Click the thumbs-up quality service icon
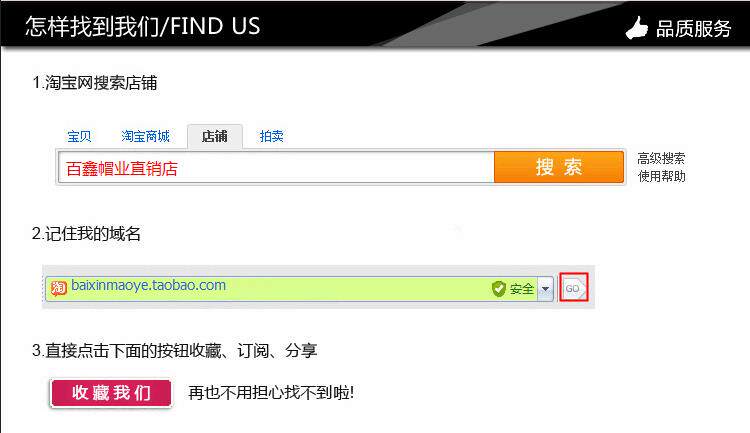Image resolution: width=750 pixels, height=433 pixels. [x=637, y=28]
